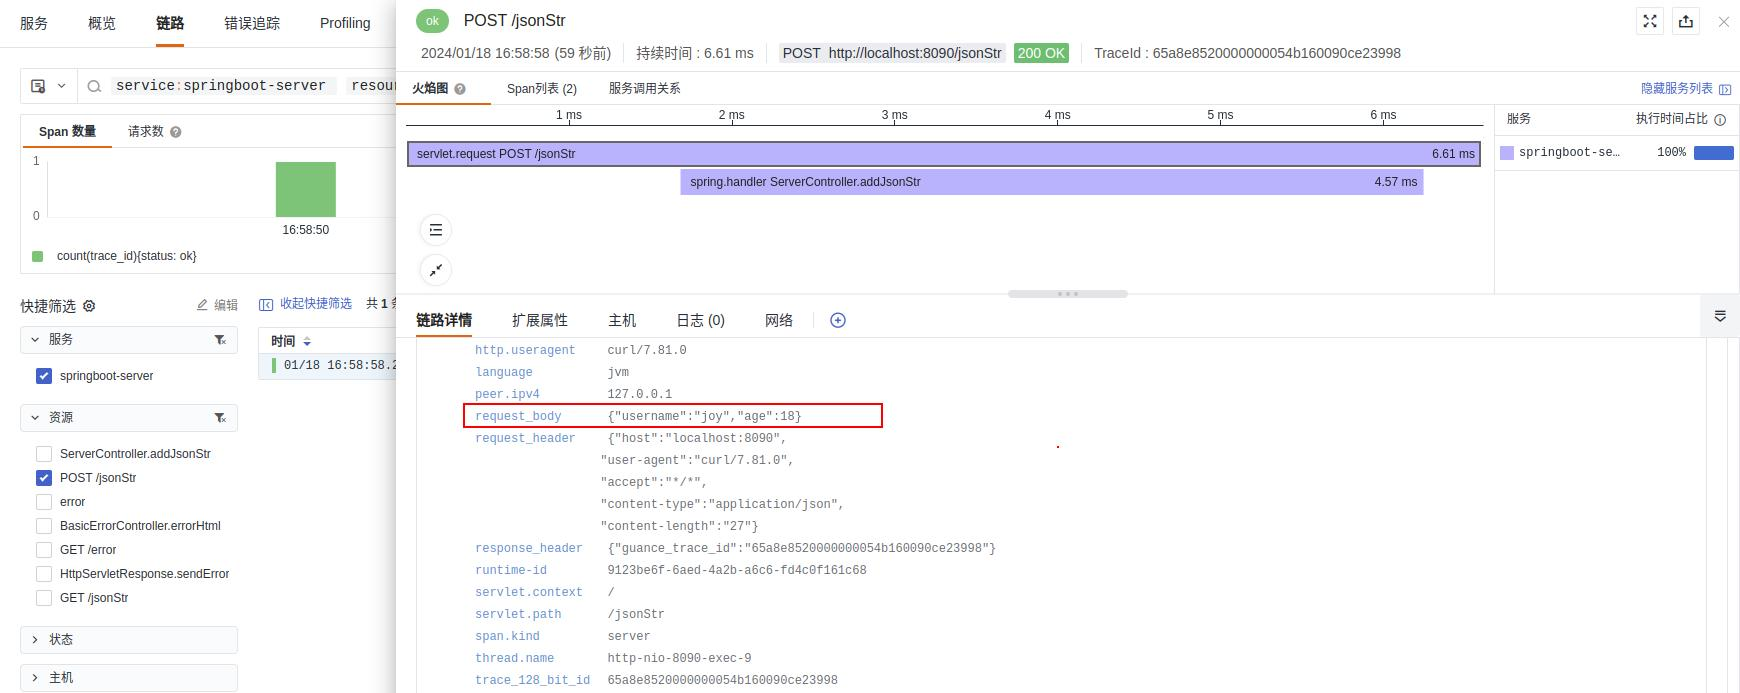Expand the 状态 filter section
Screen dimensions: 1740x693
point(35,640)
